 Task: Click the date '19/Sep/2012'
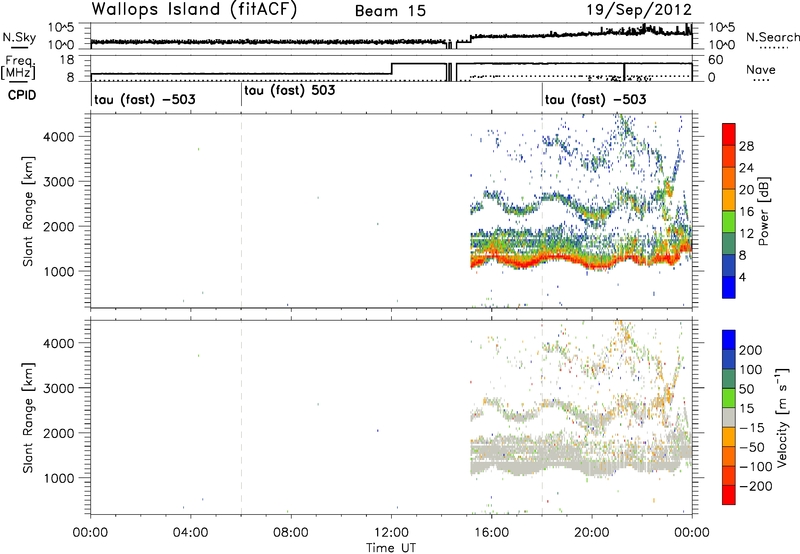click(x=639, y=10)
